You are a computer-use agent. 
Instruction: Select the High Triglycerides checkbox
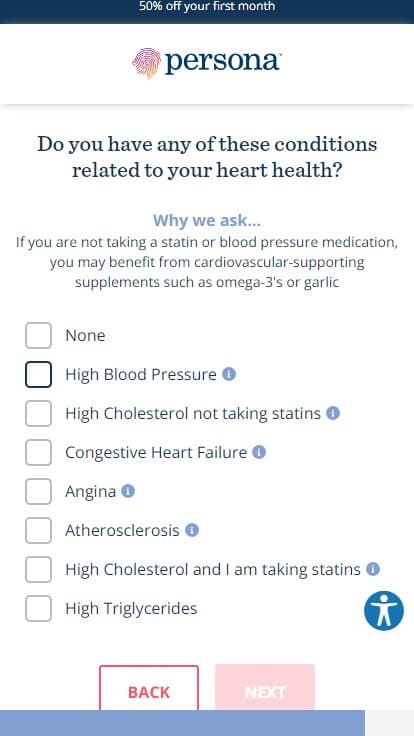tap(38, 608)
